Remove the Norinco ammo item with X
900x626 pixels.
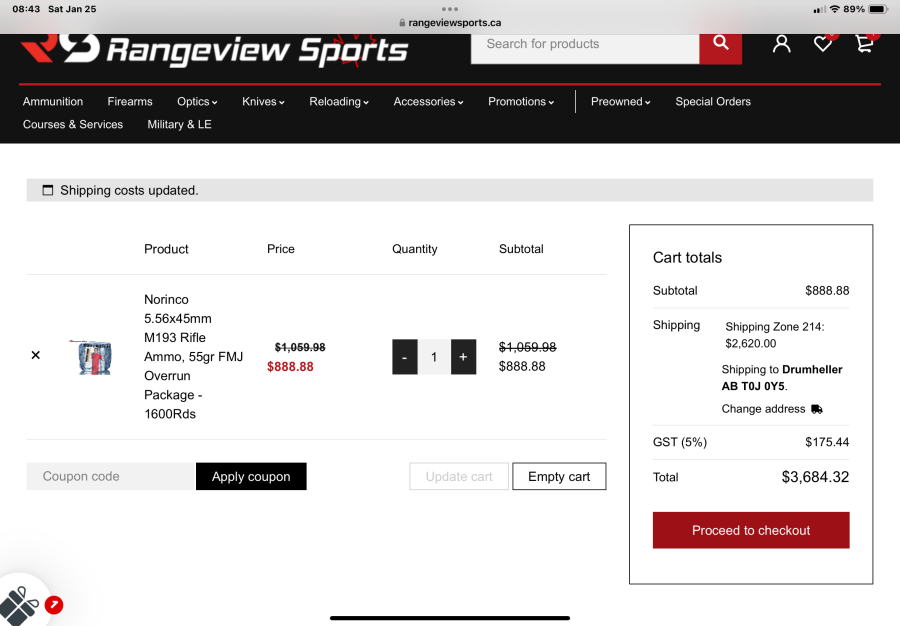tap(36, 355)
